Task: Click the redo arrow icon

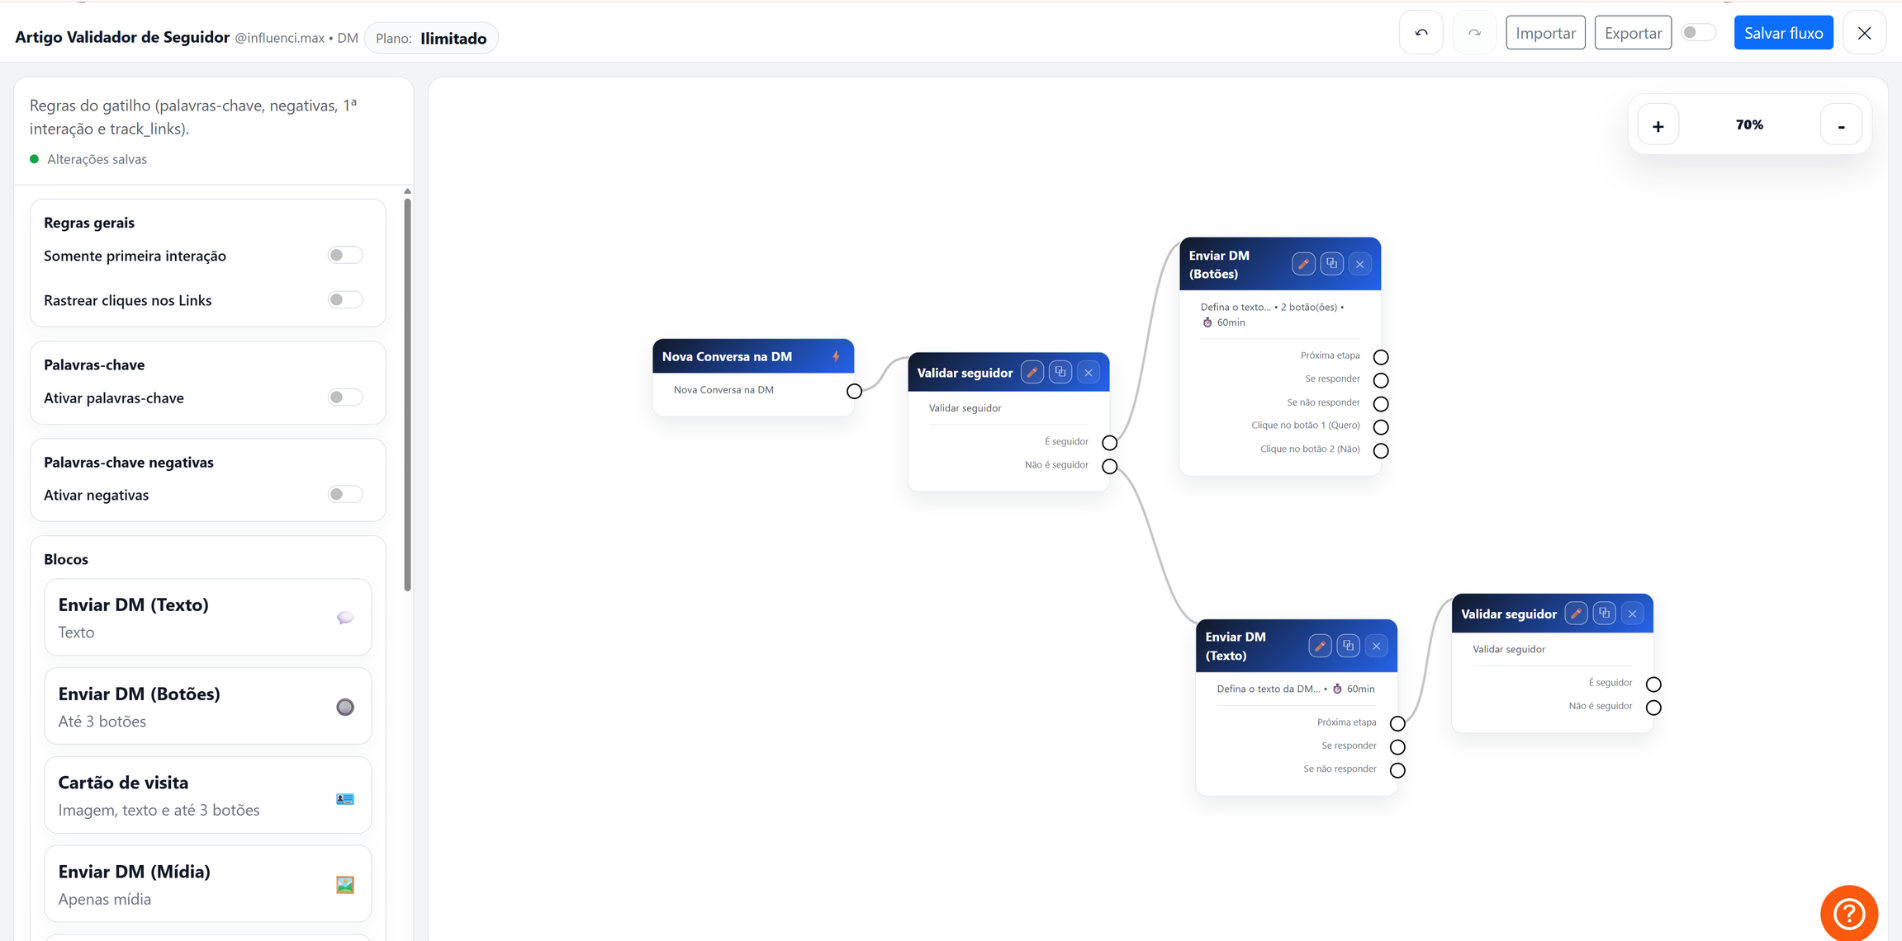Action: 1474,33
